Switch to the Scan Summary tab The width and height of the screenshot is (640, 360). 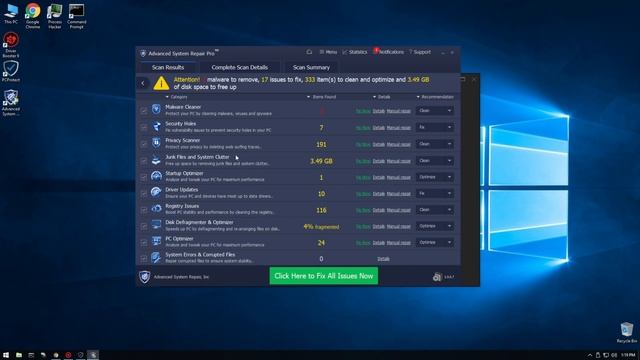coord(311,67)
